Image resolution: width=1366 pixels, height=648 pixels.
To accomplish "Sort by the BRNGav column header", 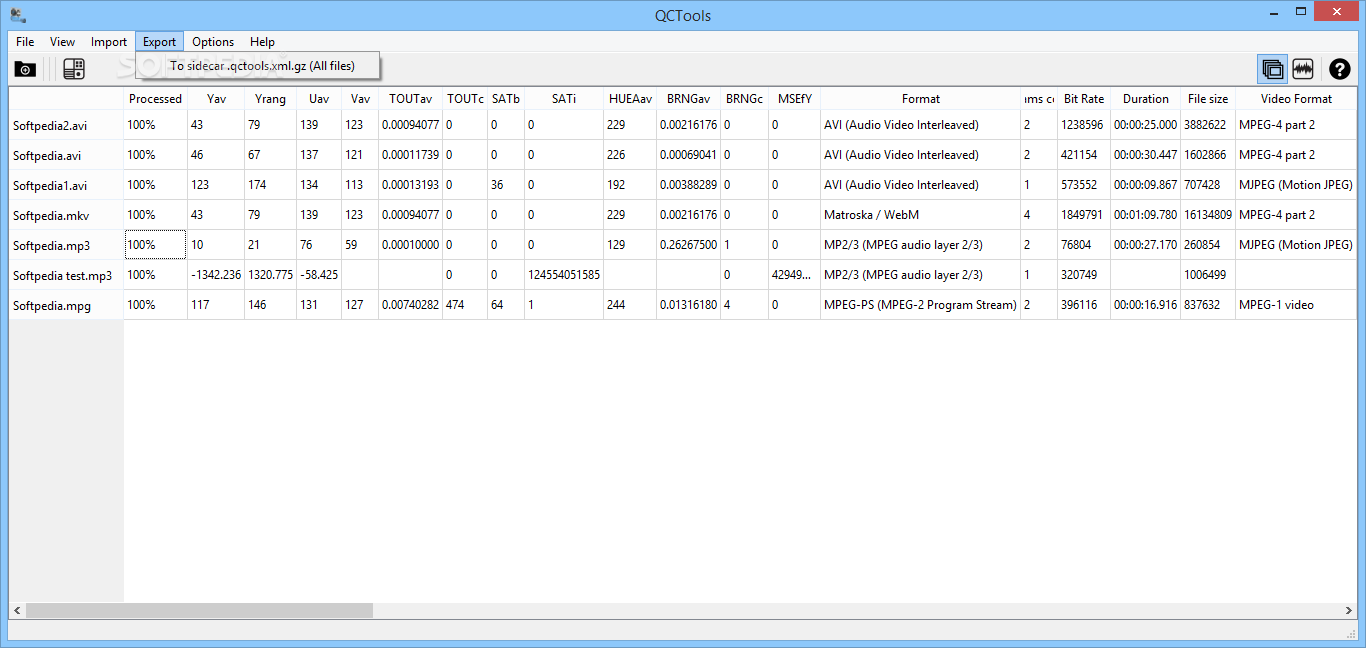I will pyautogui.click(x=688, y=99).
